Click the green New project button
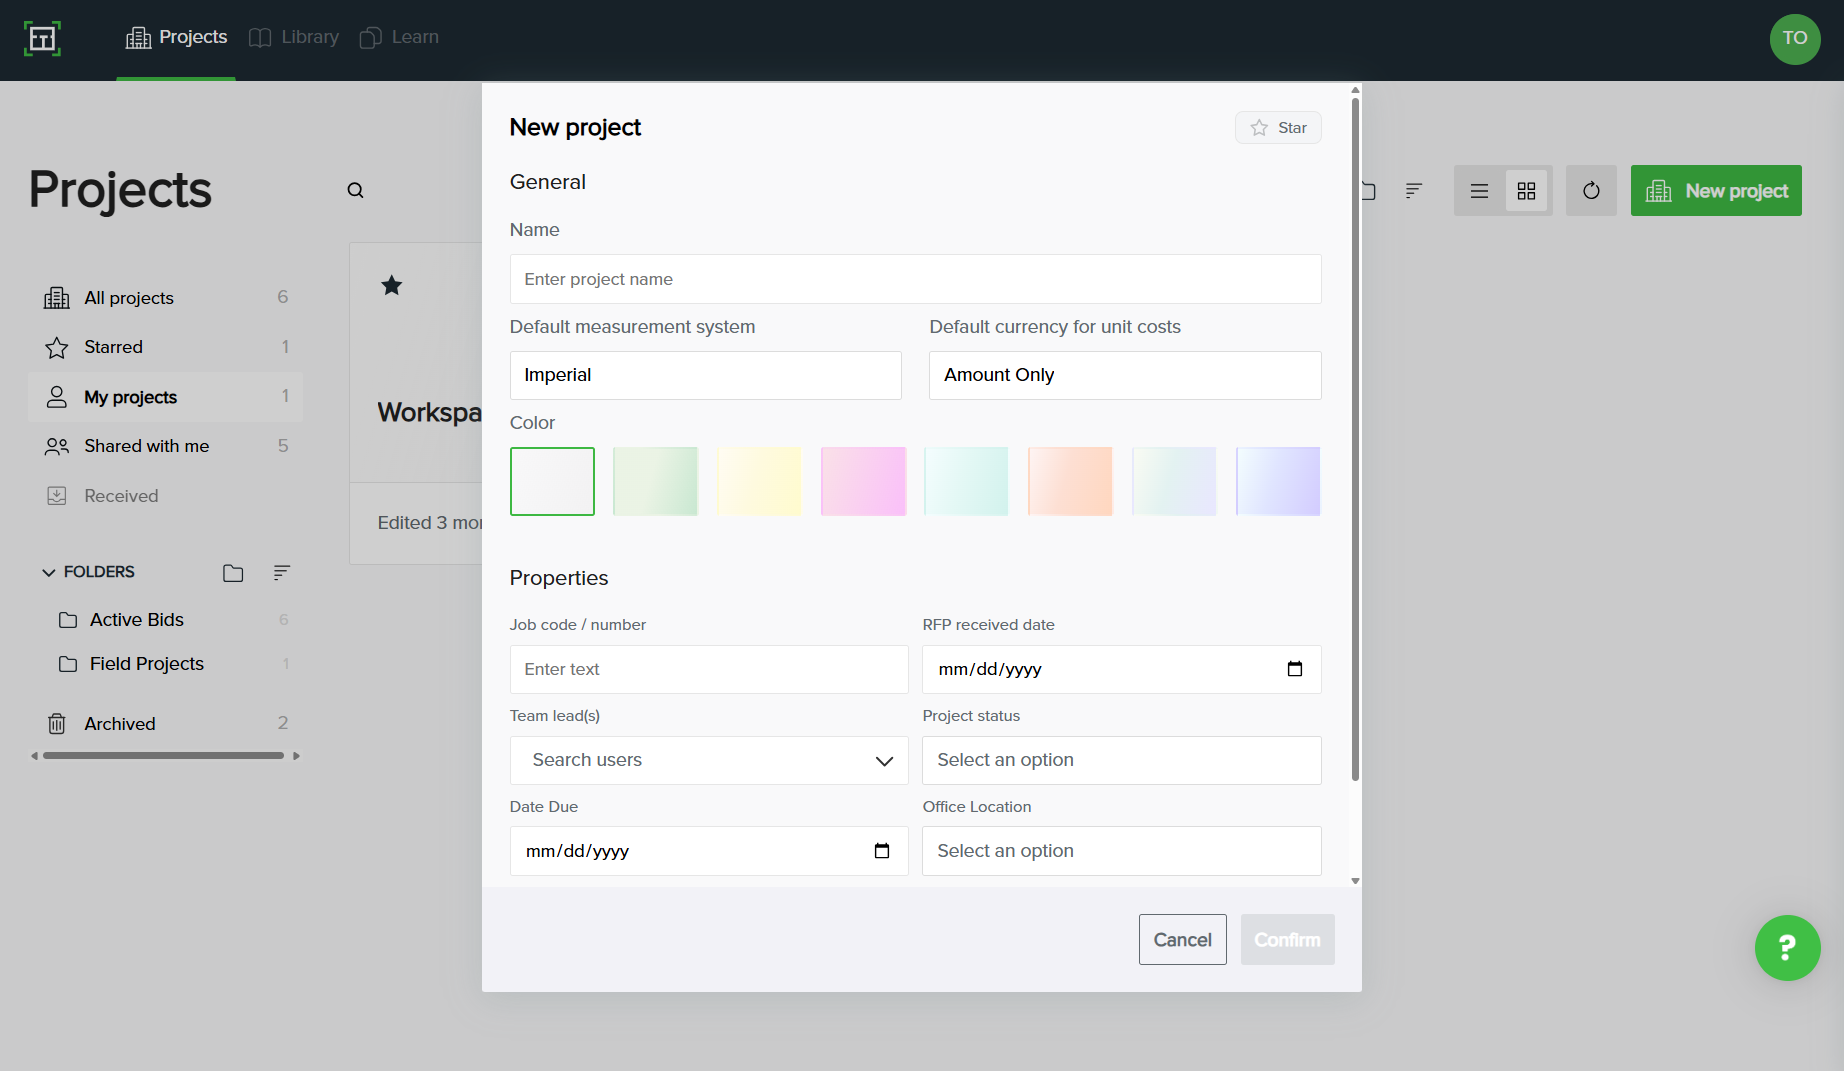1844x1071 pixels. (1716, 191)
